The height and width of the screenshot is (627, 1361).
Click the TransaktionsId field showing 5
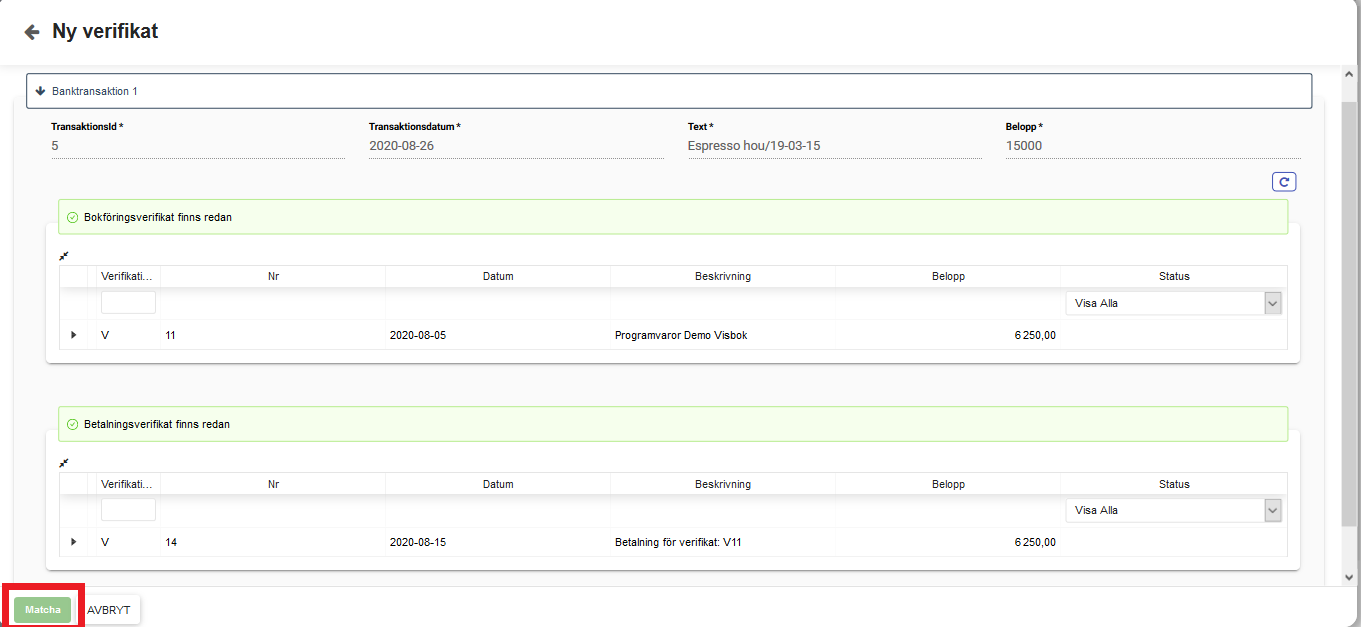pyautogui.click(x=197, y=146)
